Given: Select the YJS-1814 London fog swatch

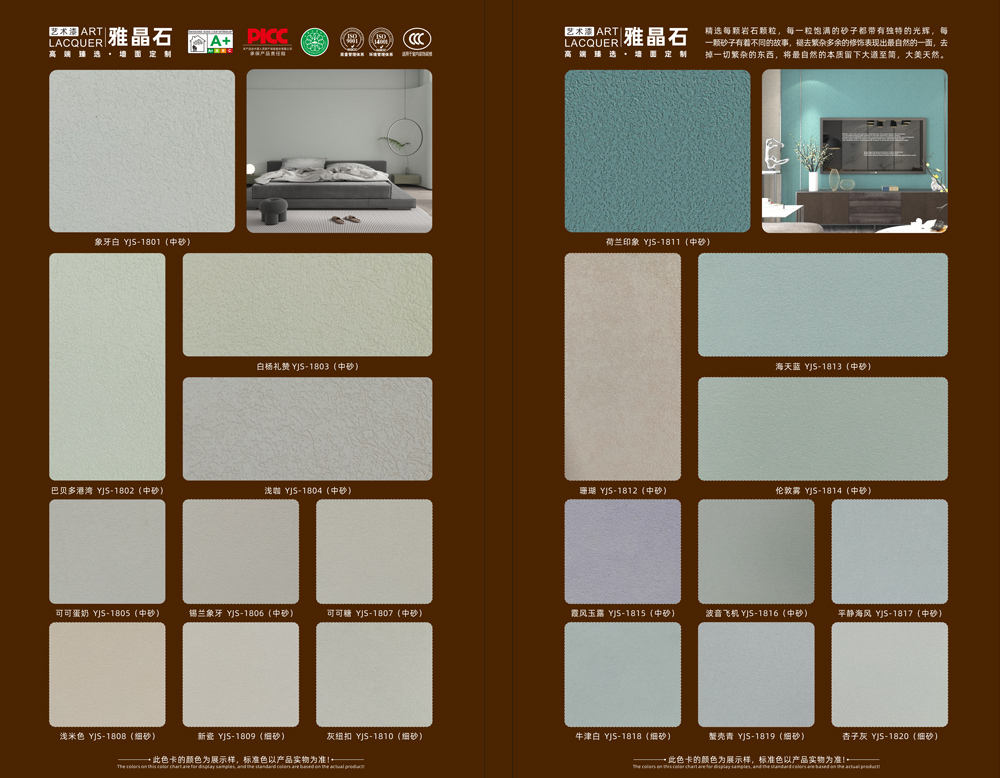Looking at the screenshot, I should [823, 429].
